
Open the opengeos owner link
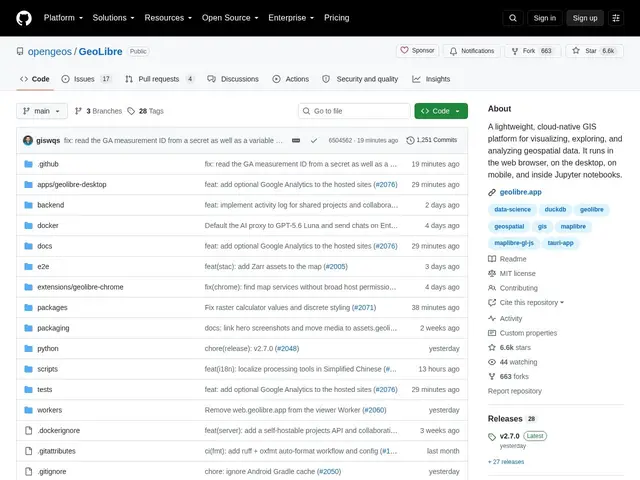pyautogui.click(x=49, y=51)
